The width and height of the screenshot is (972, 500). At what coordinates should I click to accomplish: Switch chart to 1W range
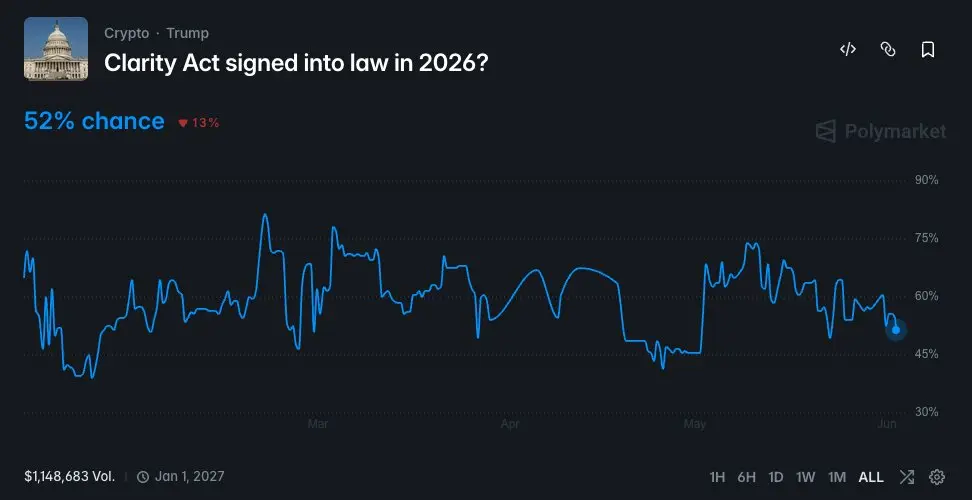(x=805, y=476)
